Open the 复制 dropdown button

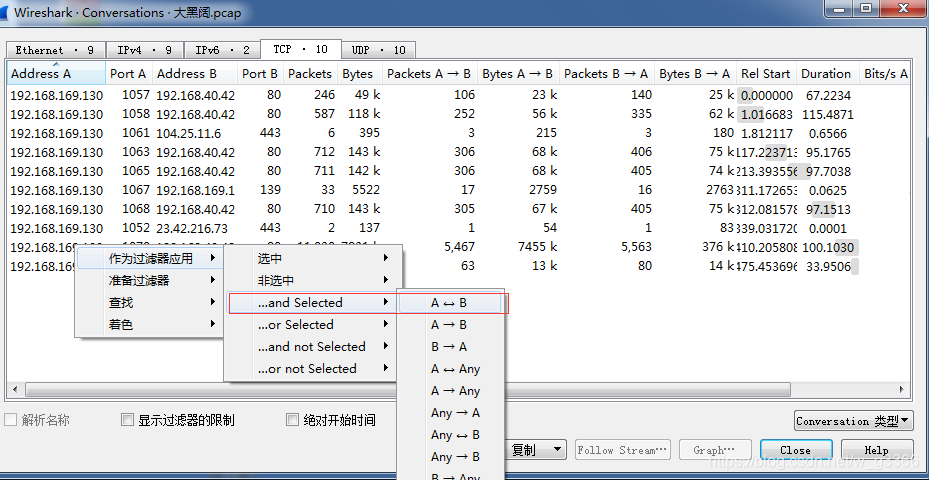coord(536,450)
